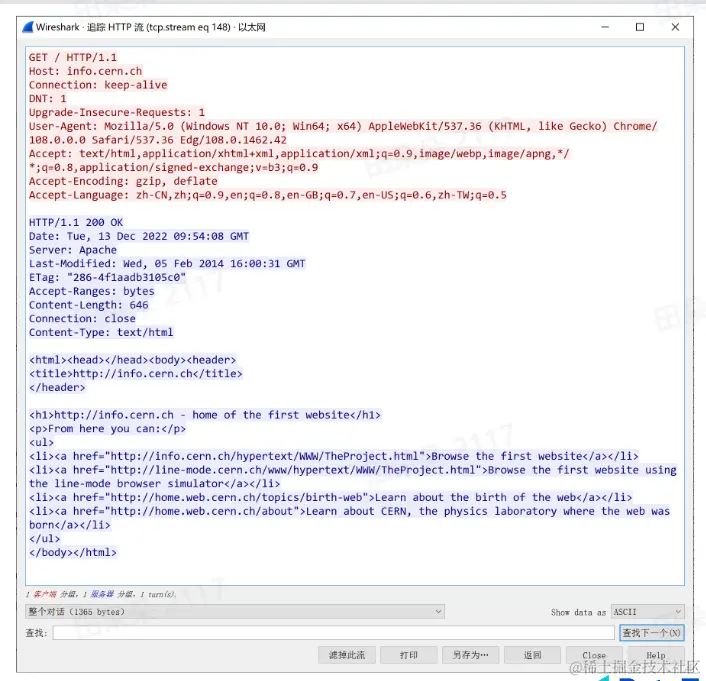Image resolution: width=706 pixels, height=681 pixels.
Task: Minimize the Wireshark stream window
Action: (605, 27)
